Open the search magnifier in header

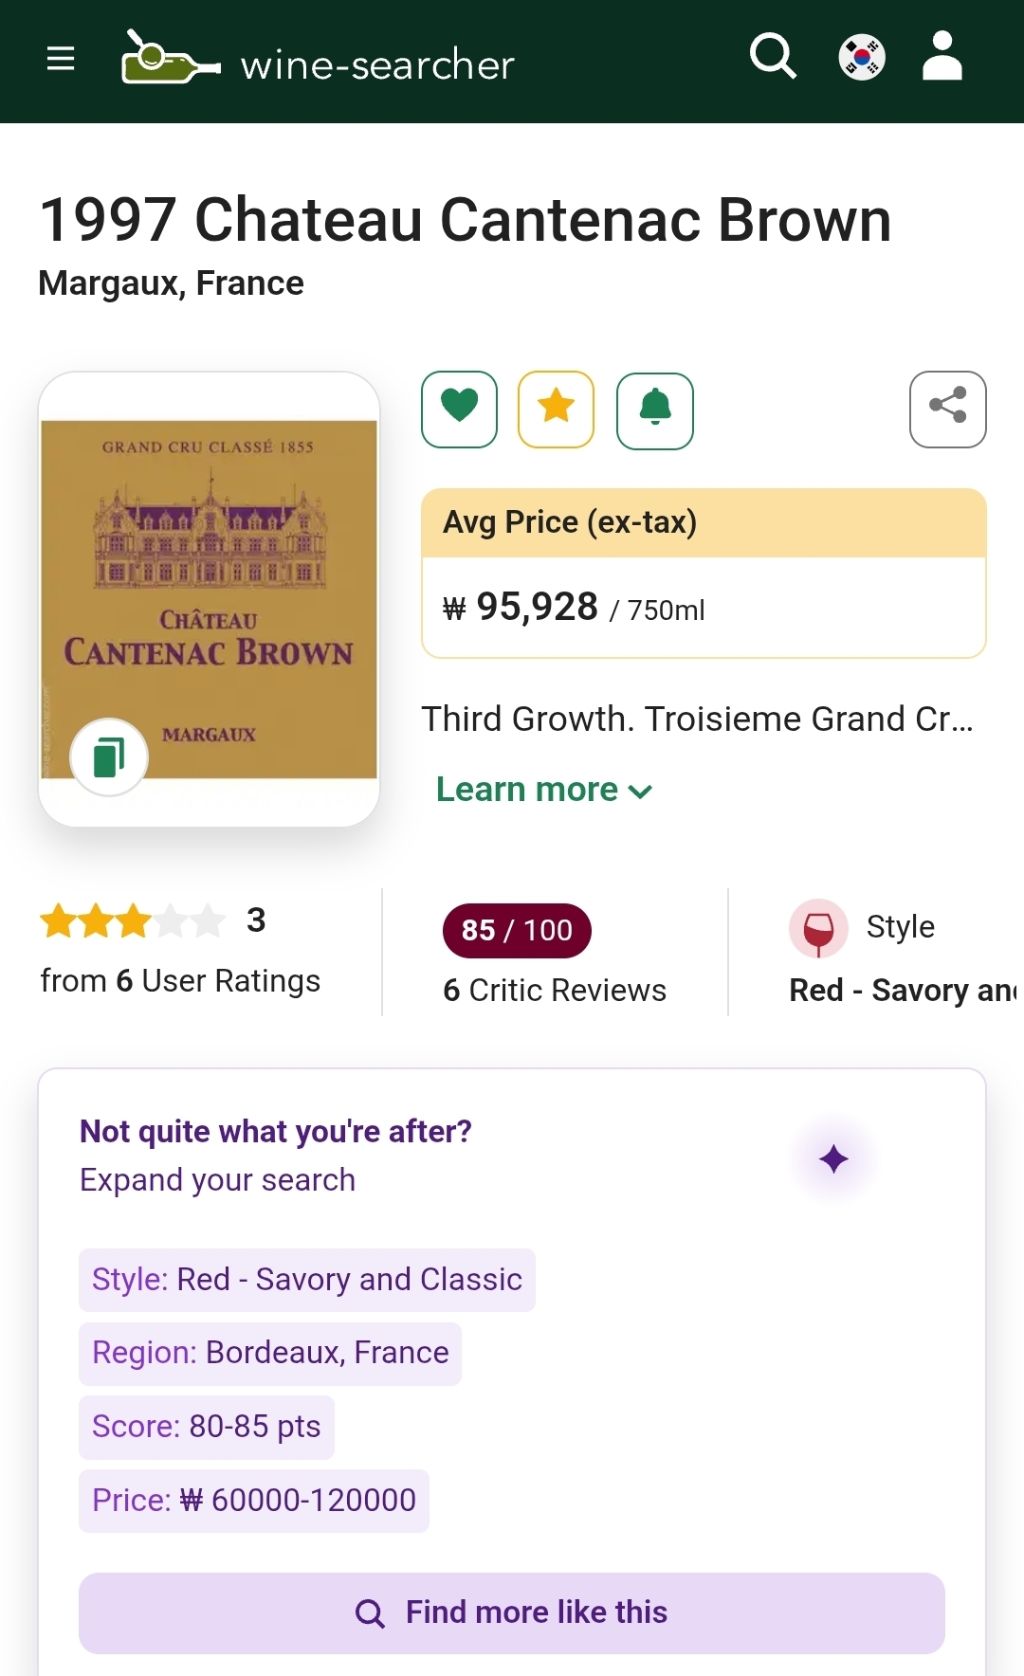point(773,57)
